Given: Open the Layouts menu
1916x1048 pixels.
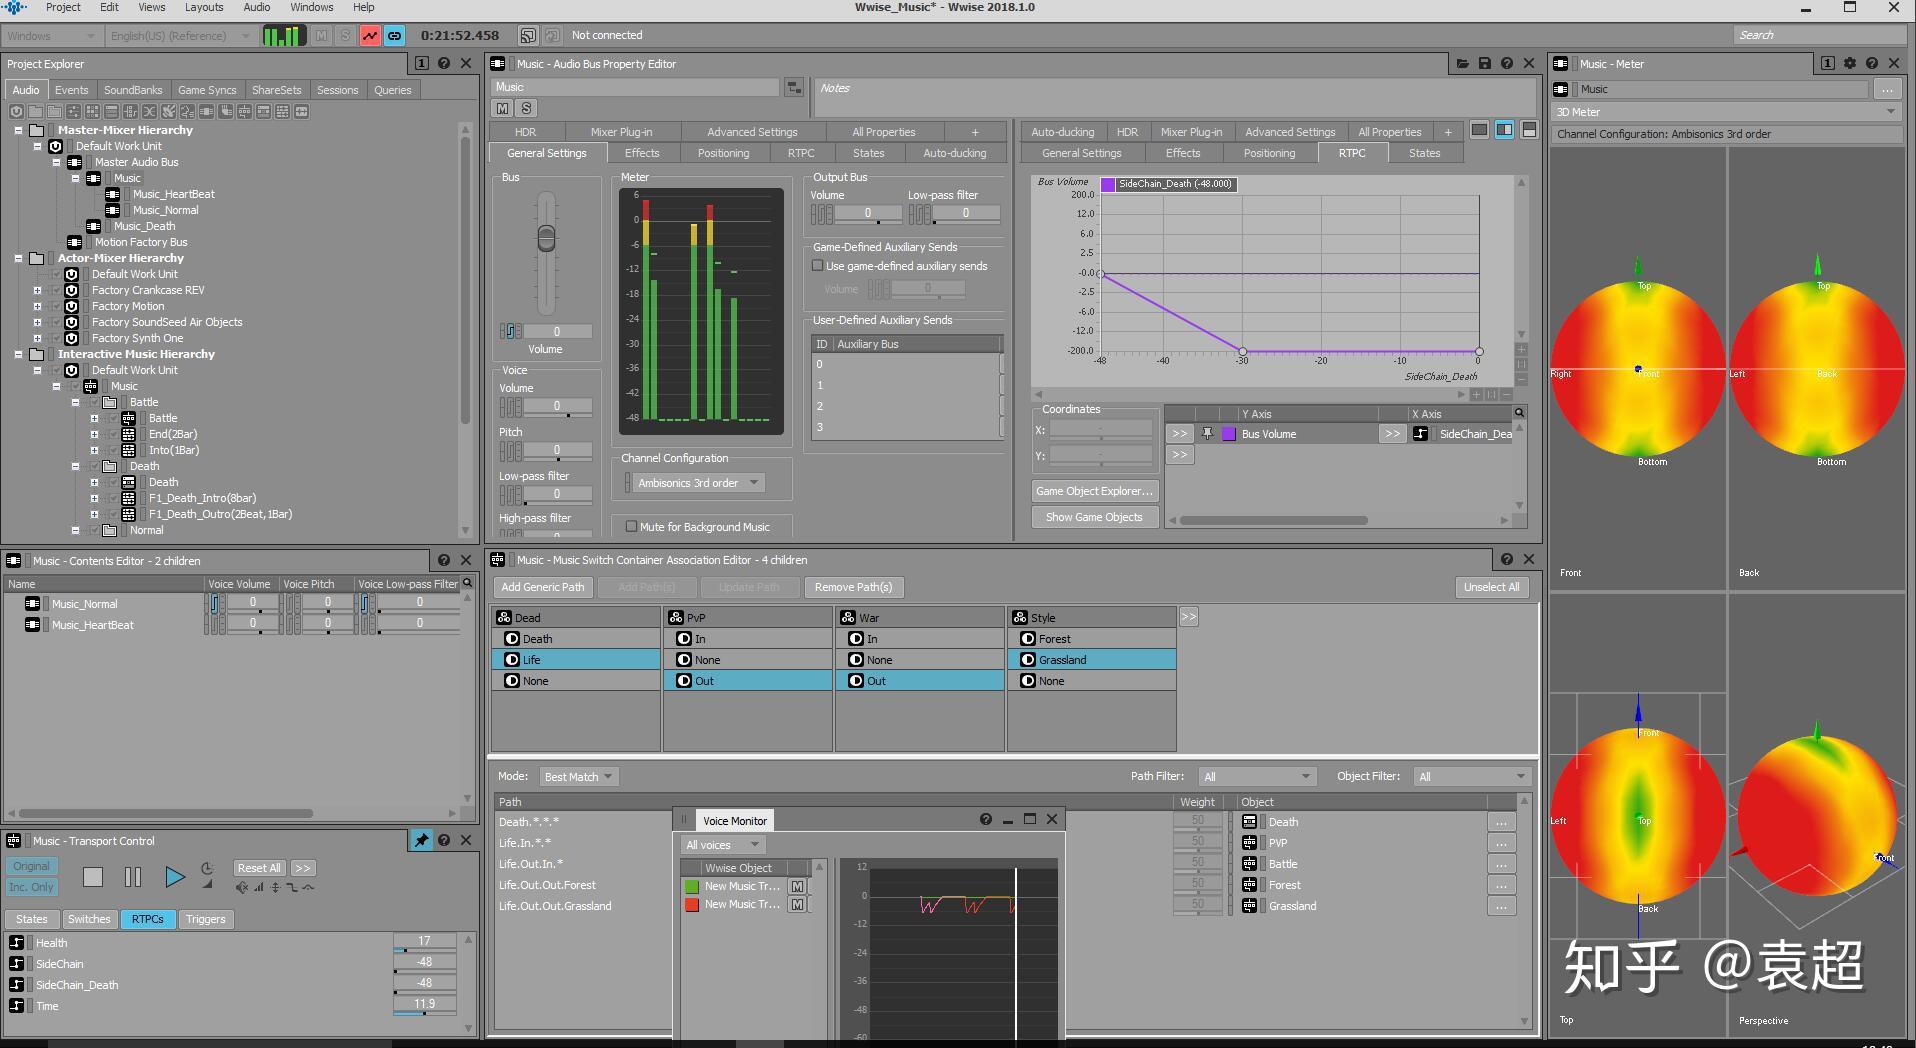Looking at the screenshot, I should (204, 7).
